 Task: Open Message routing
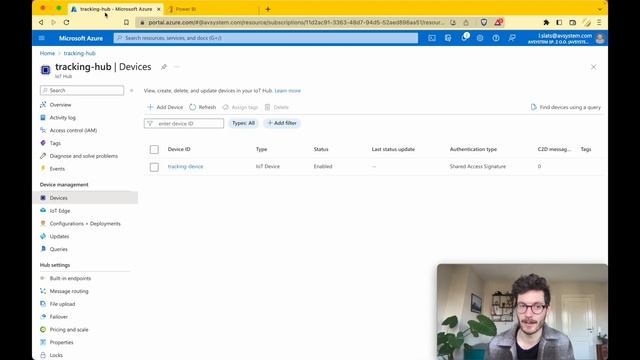coord(69,291)
